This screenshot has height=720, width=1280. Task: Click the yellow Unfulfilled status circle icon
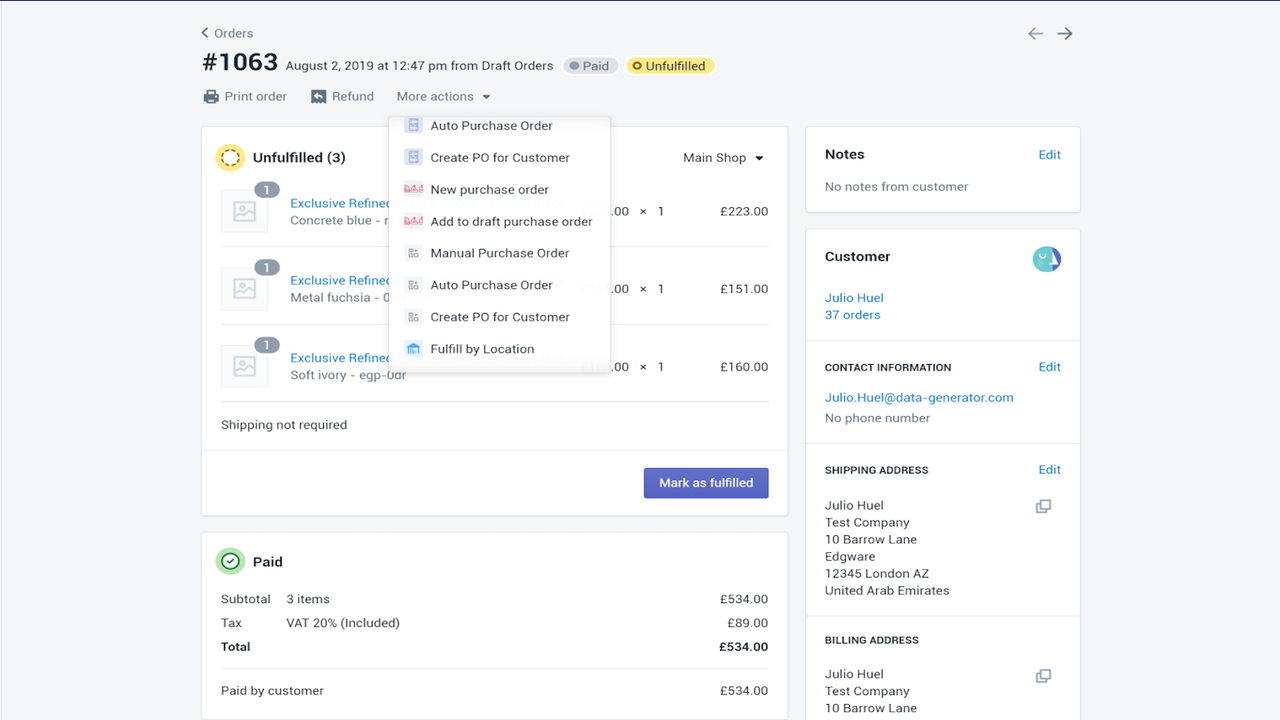[x=230, y=158]
